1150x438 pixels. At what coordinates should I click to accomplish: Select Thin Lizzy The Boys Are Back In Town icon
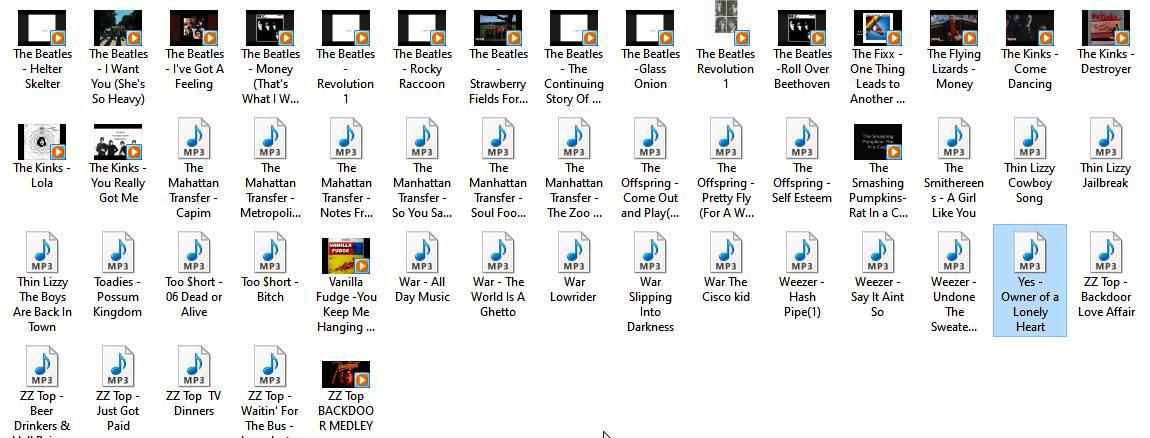click(42, 253)
